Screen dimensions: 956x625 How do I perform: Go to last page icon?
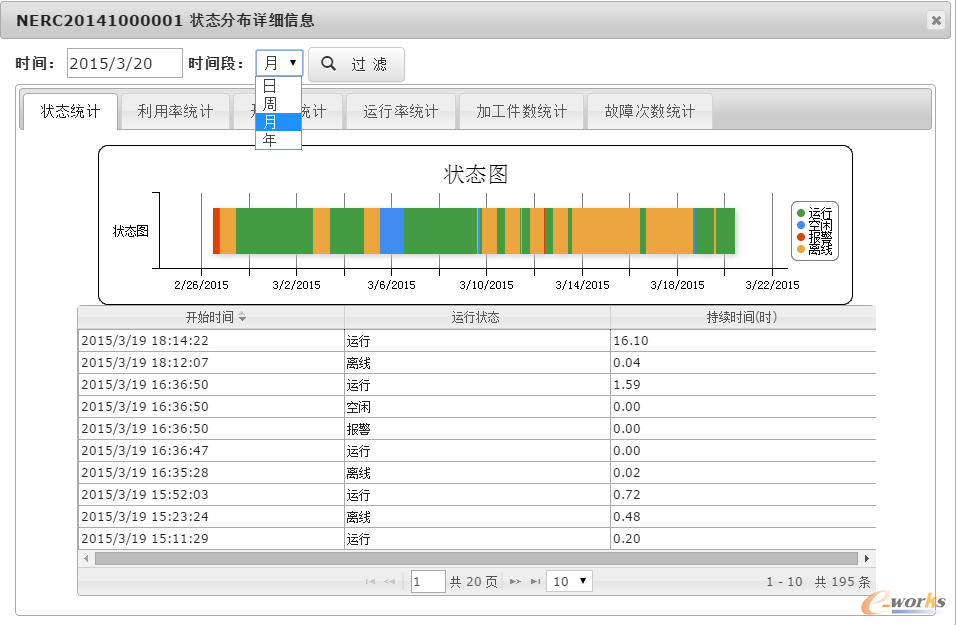[535, 582]
